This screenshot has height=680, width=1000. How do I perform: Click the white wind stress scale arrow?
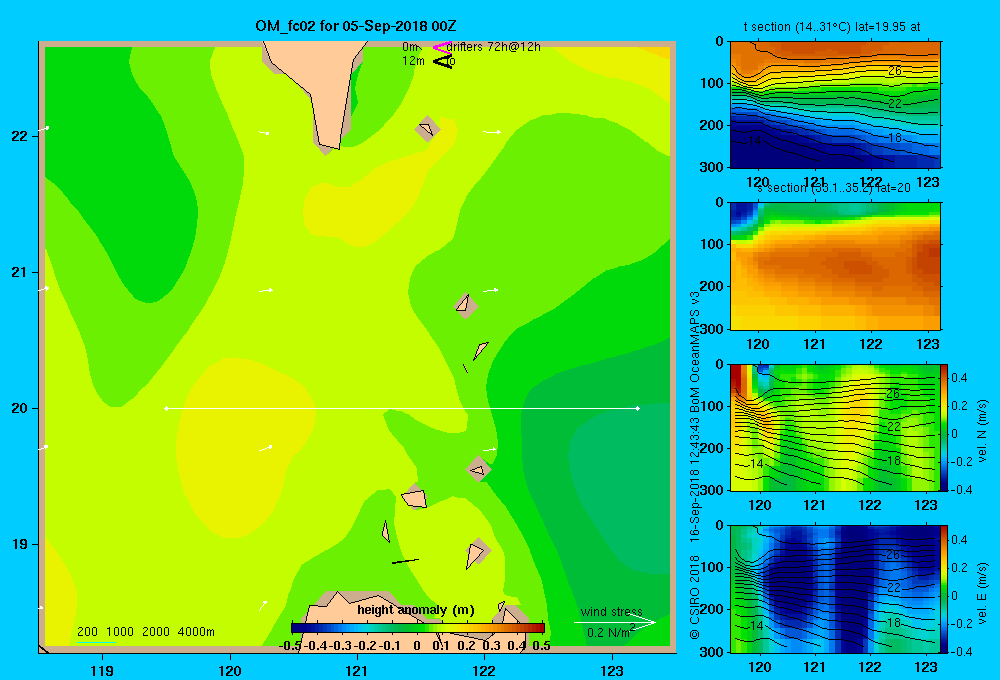pyautogui.click(x=615, y=623)
